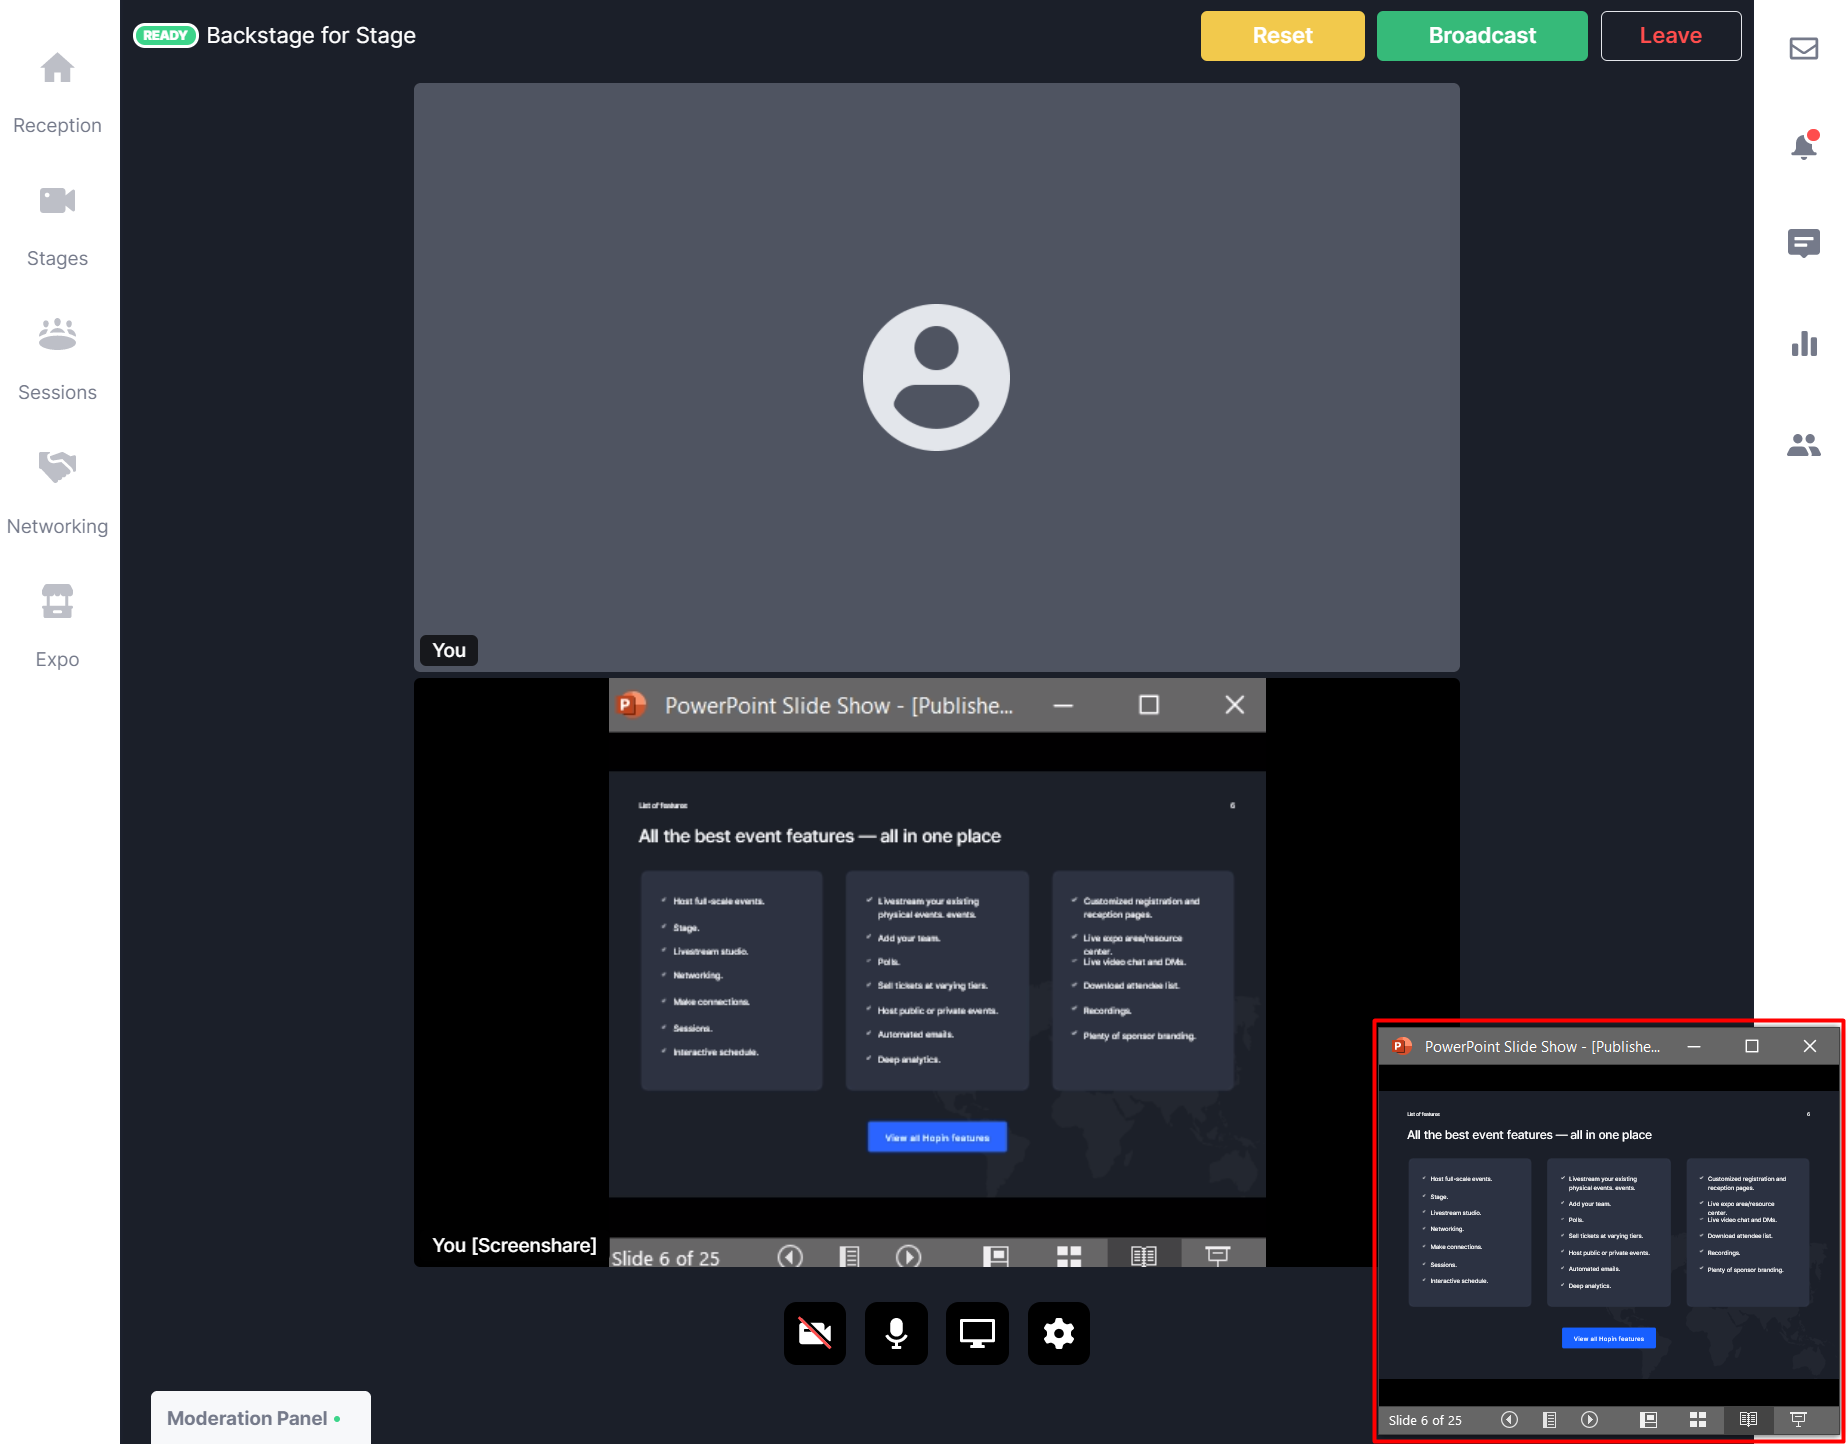Screen dimensions: 1848x1444
Task: Click View all Hopin features in PowerPoint window
Action: click(1608, 1338)
